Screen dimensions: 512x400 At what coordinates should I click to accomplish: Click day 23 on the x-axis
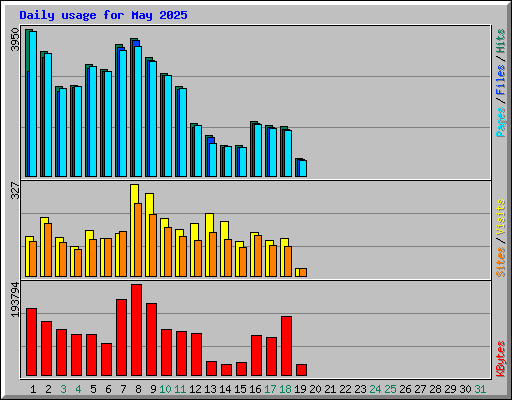pos(360,389)
